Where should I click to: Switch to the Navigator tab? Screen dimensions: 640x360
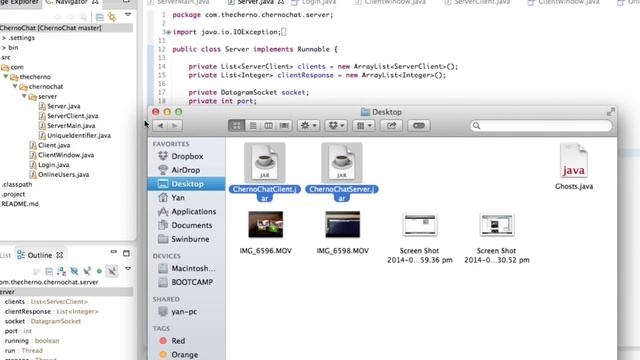[x=71, y=2]
